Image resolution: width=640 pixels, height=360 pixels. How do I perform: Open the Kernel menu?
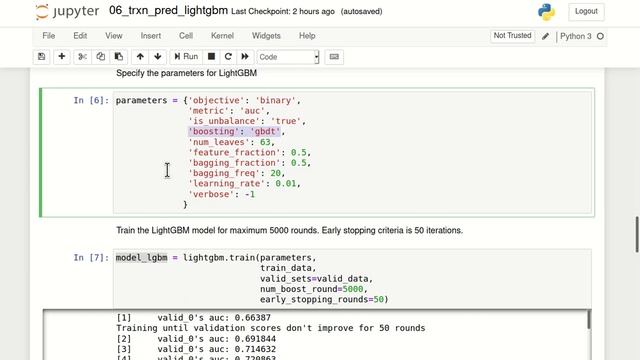point(222,36)
